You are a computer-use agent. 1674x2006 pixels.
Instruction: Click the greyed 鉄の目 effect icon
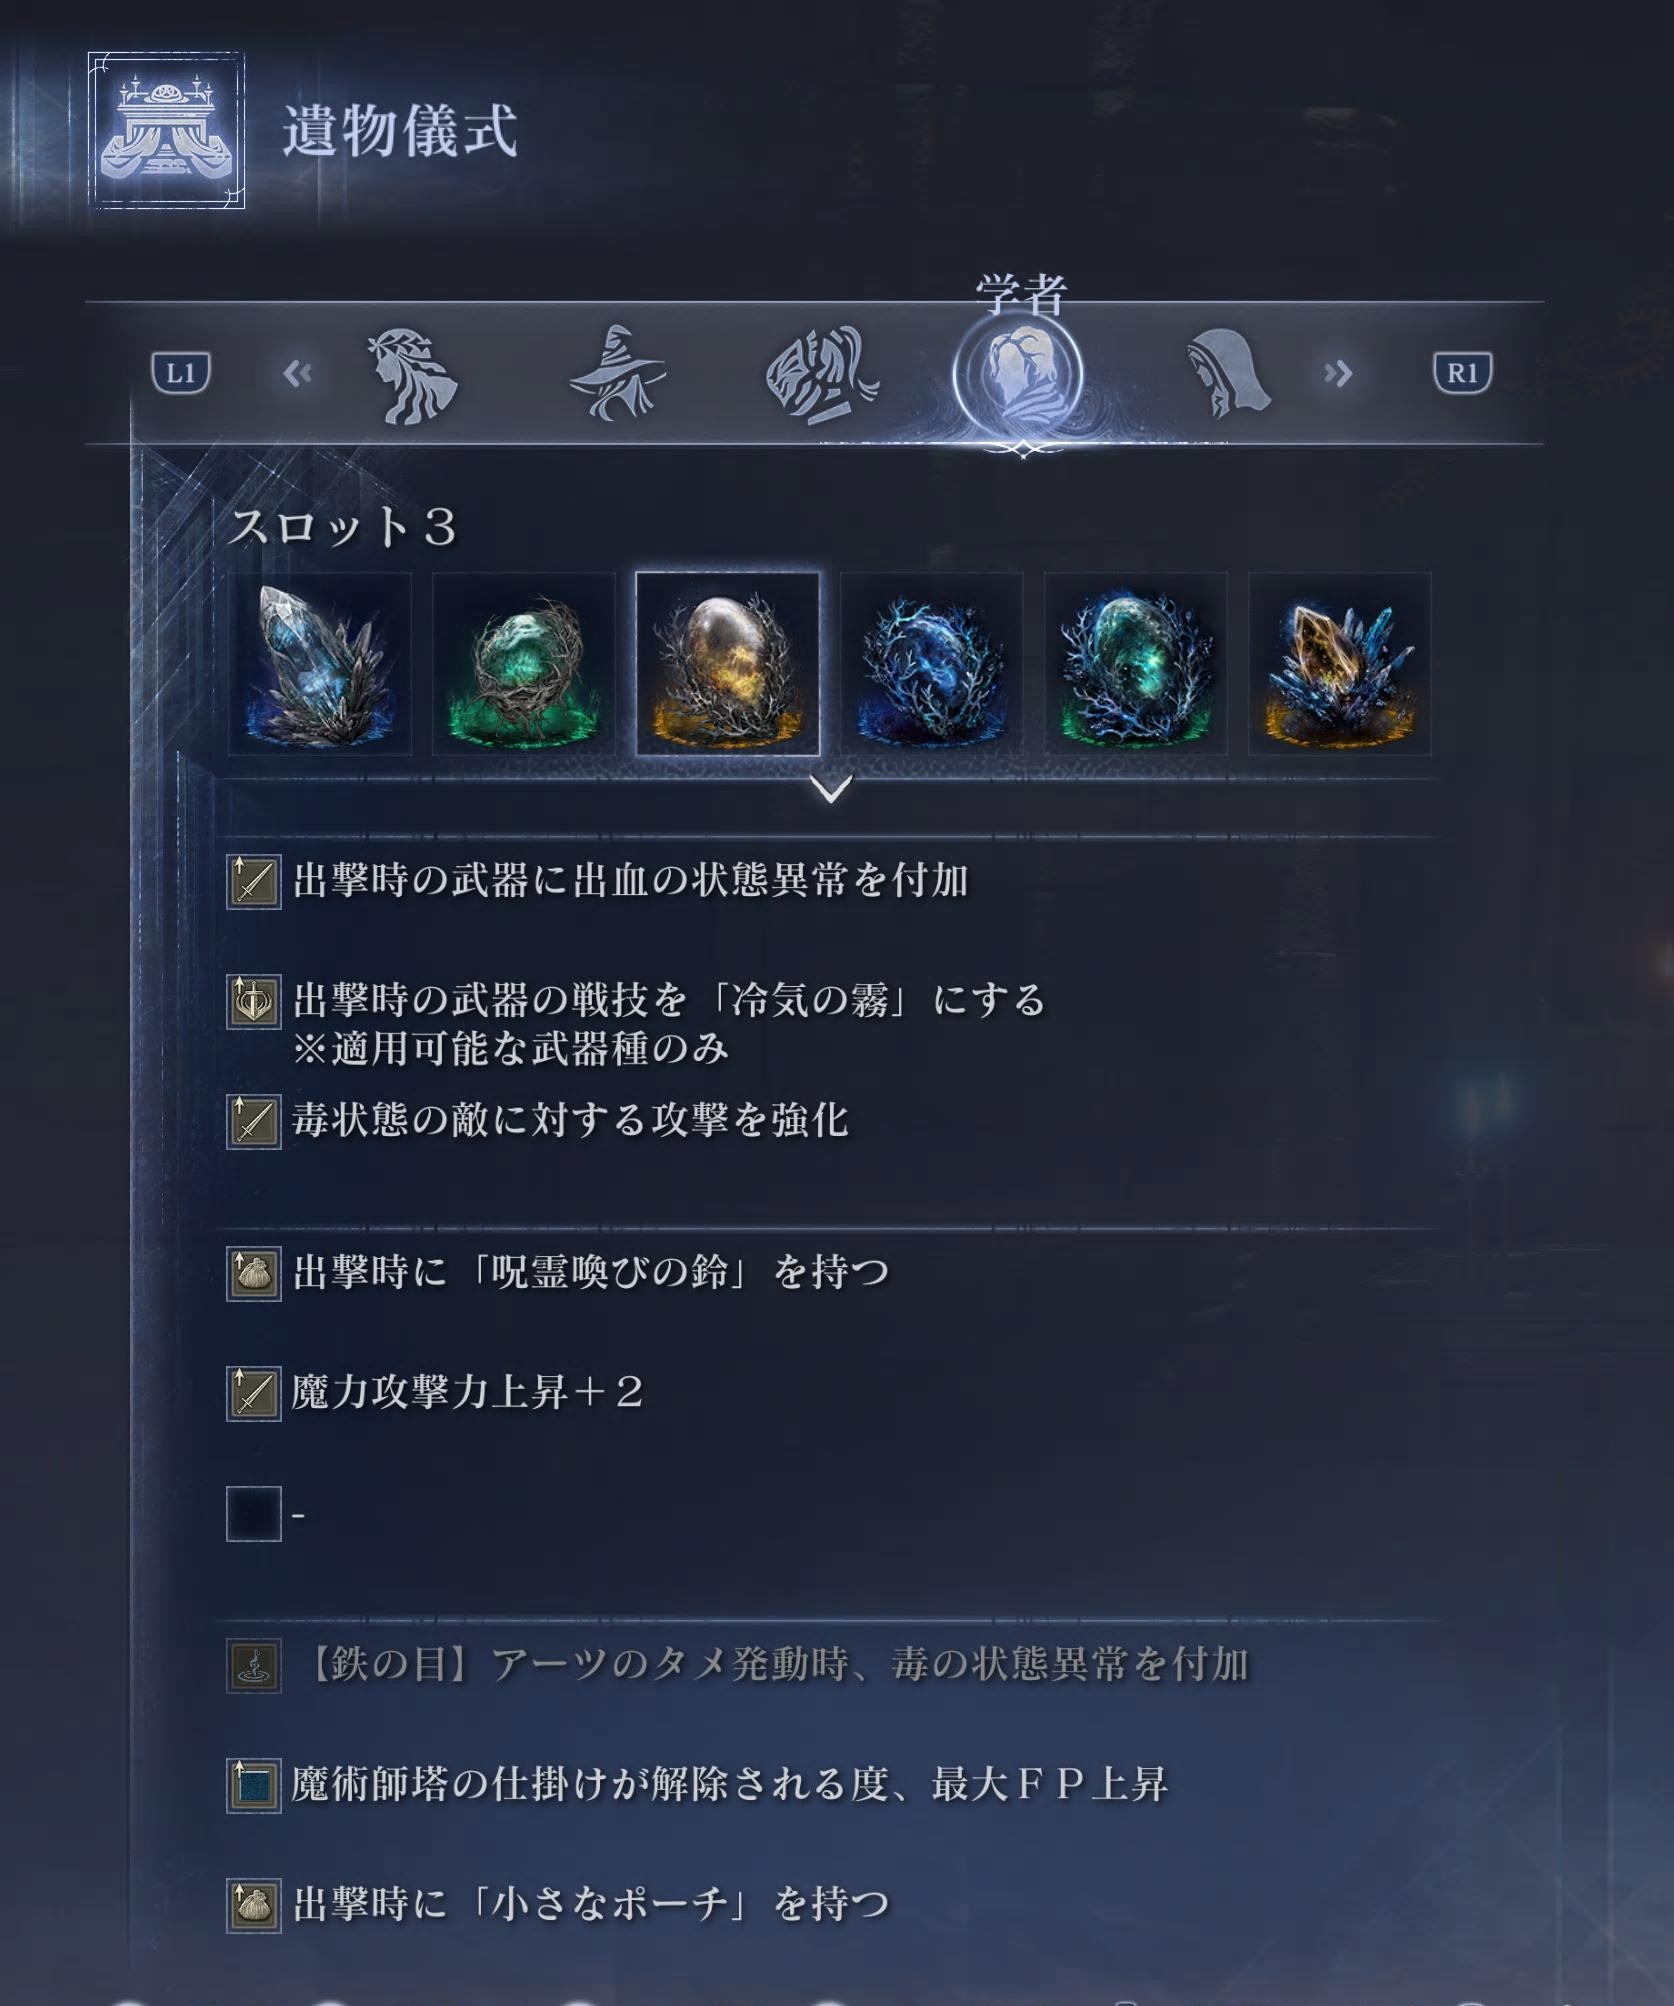coord(253,1665)
